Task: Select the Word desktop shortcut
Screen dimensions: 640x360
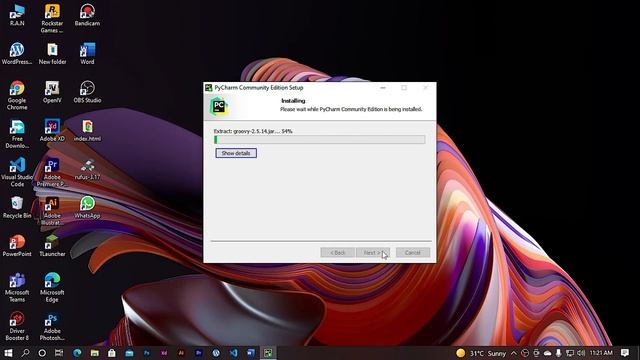Action: [87, 53]
